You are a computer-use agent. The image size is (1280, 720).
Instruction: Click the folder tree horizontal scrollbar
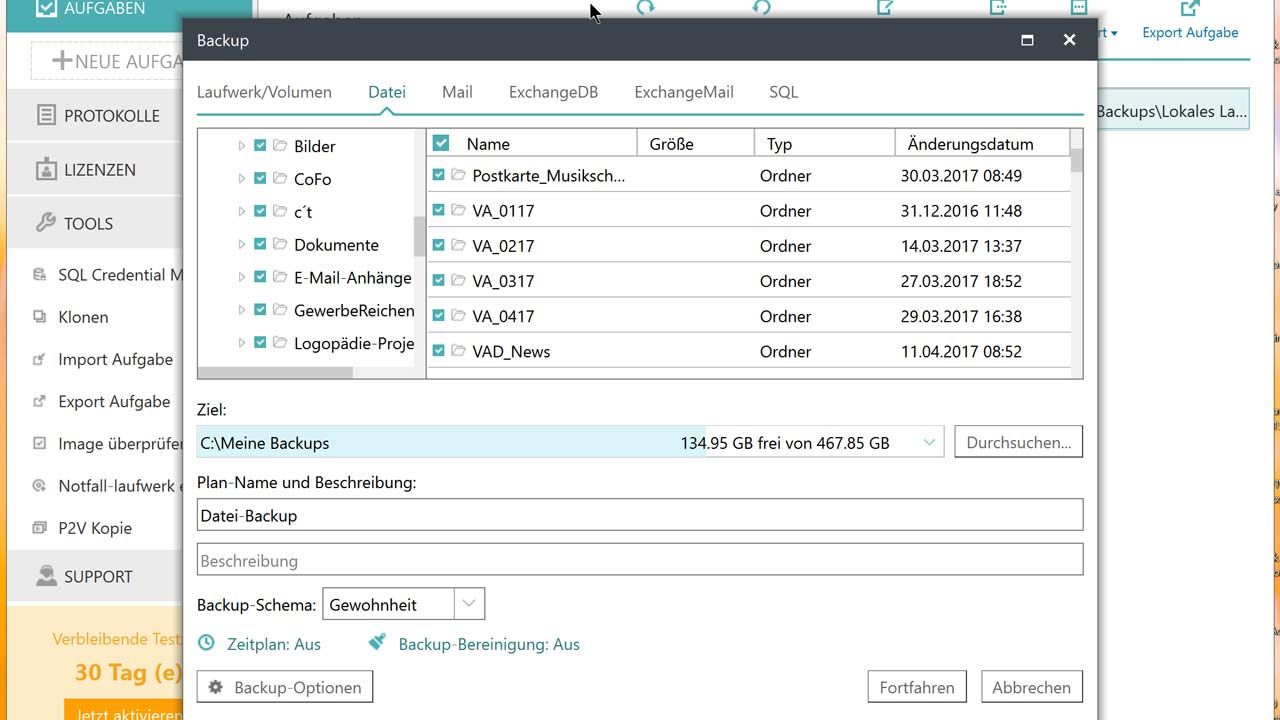pyautogui.click(x=275, y=372)
